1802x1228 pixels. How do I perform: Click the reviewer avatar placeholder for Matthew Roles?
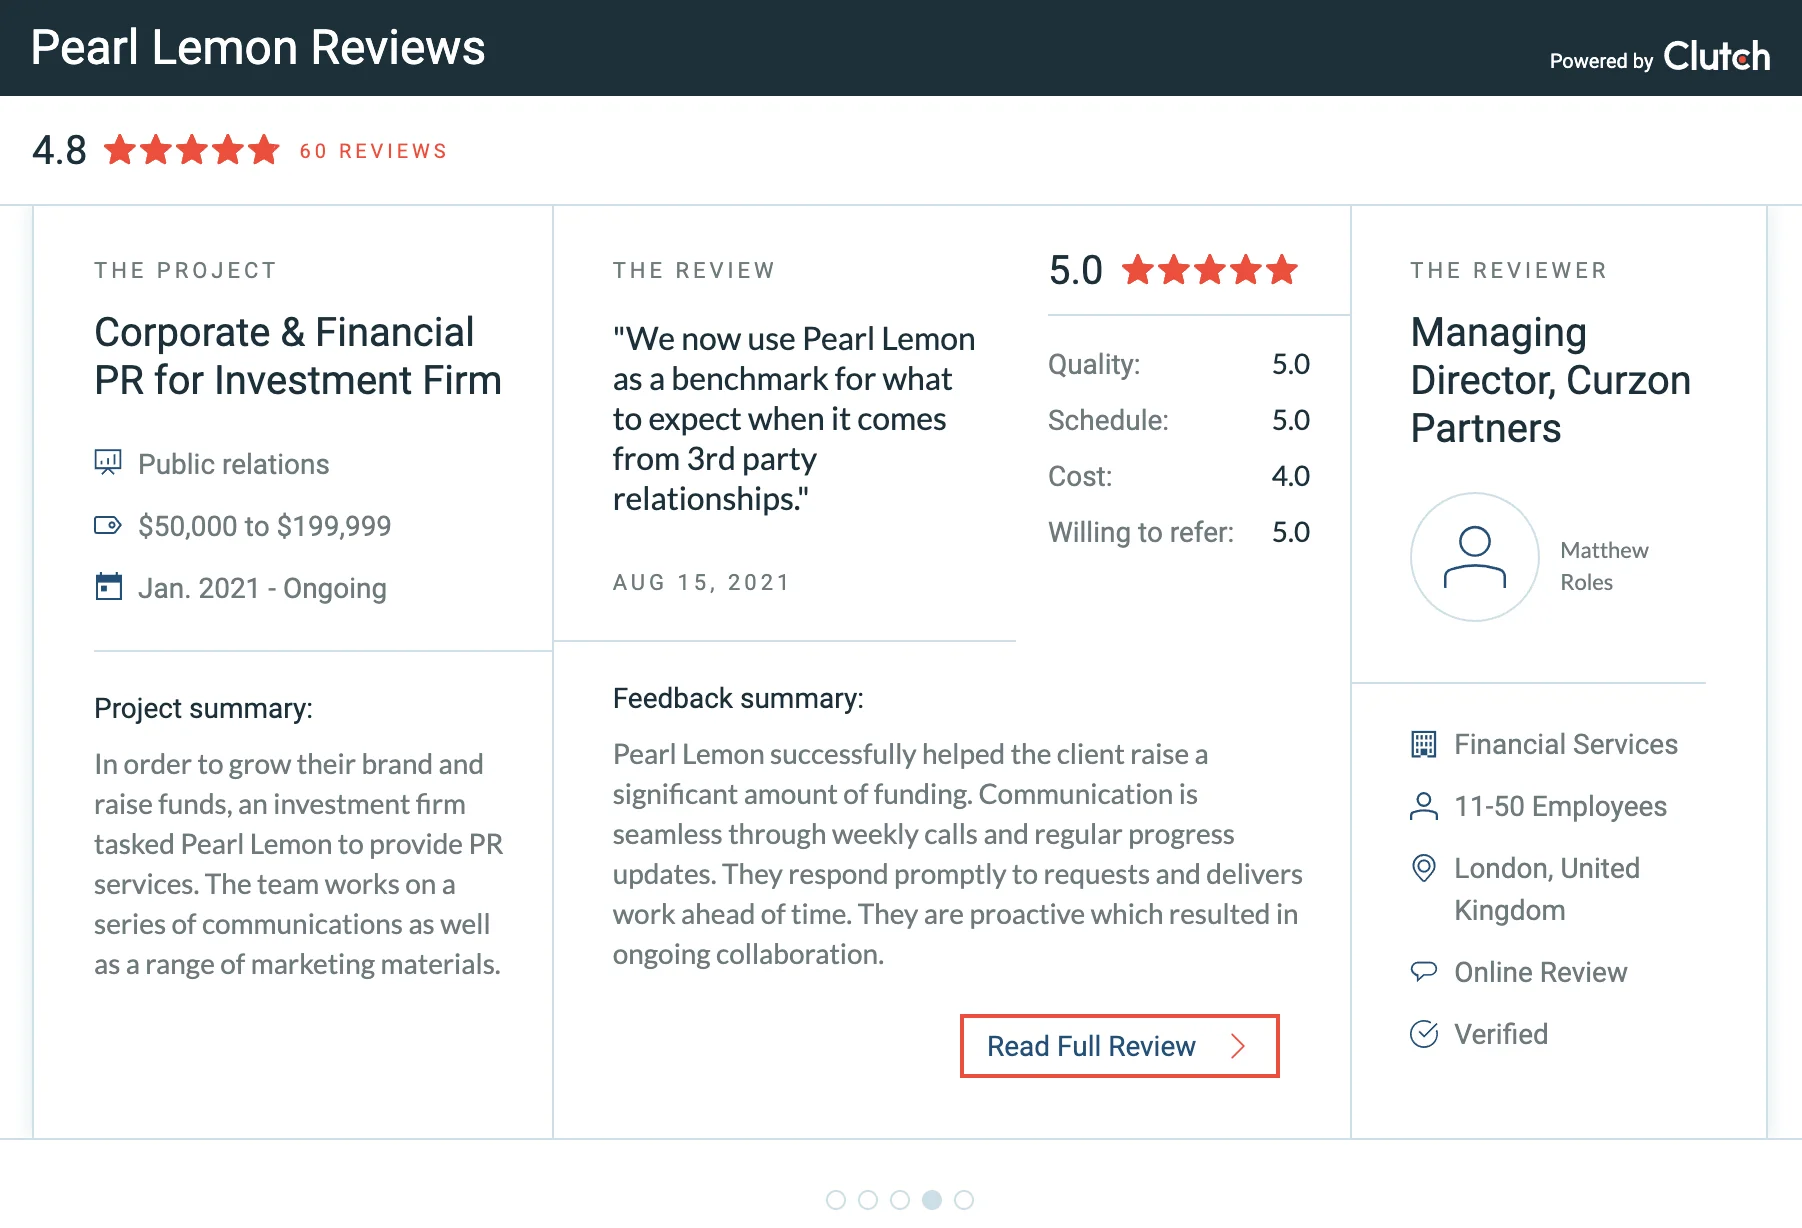1474,557
